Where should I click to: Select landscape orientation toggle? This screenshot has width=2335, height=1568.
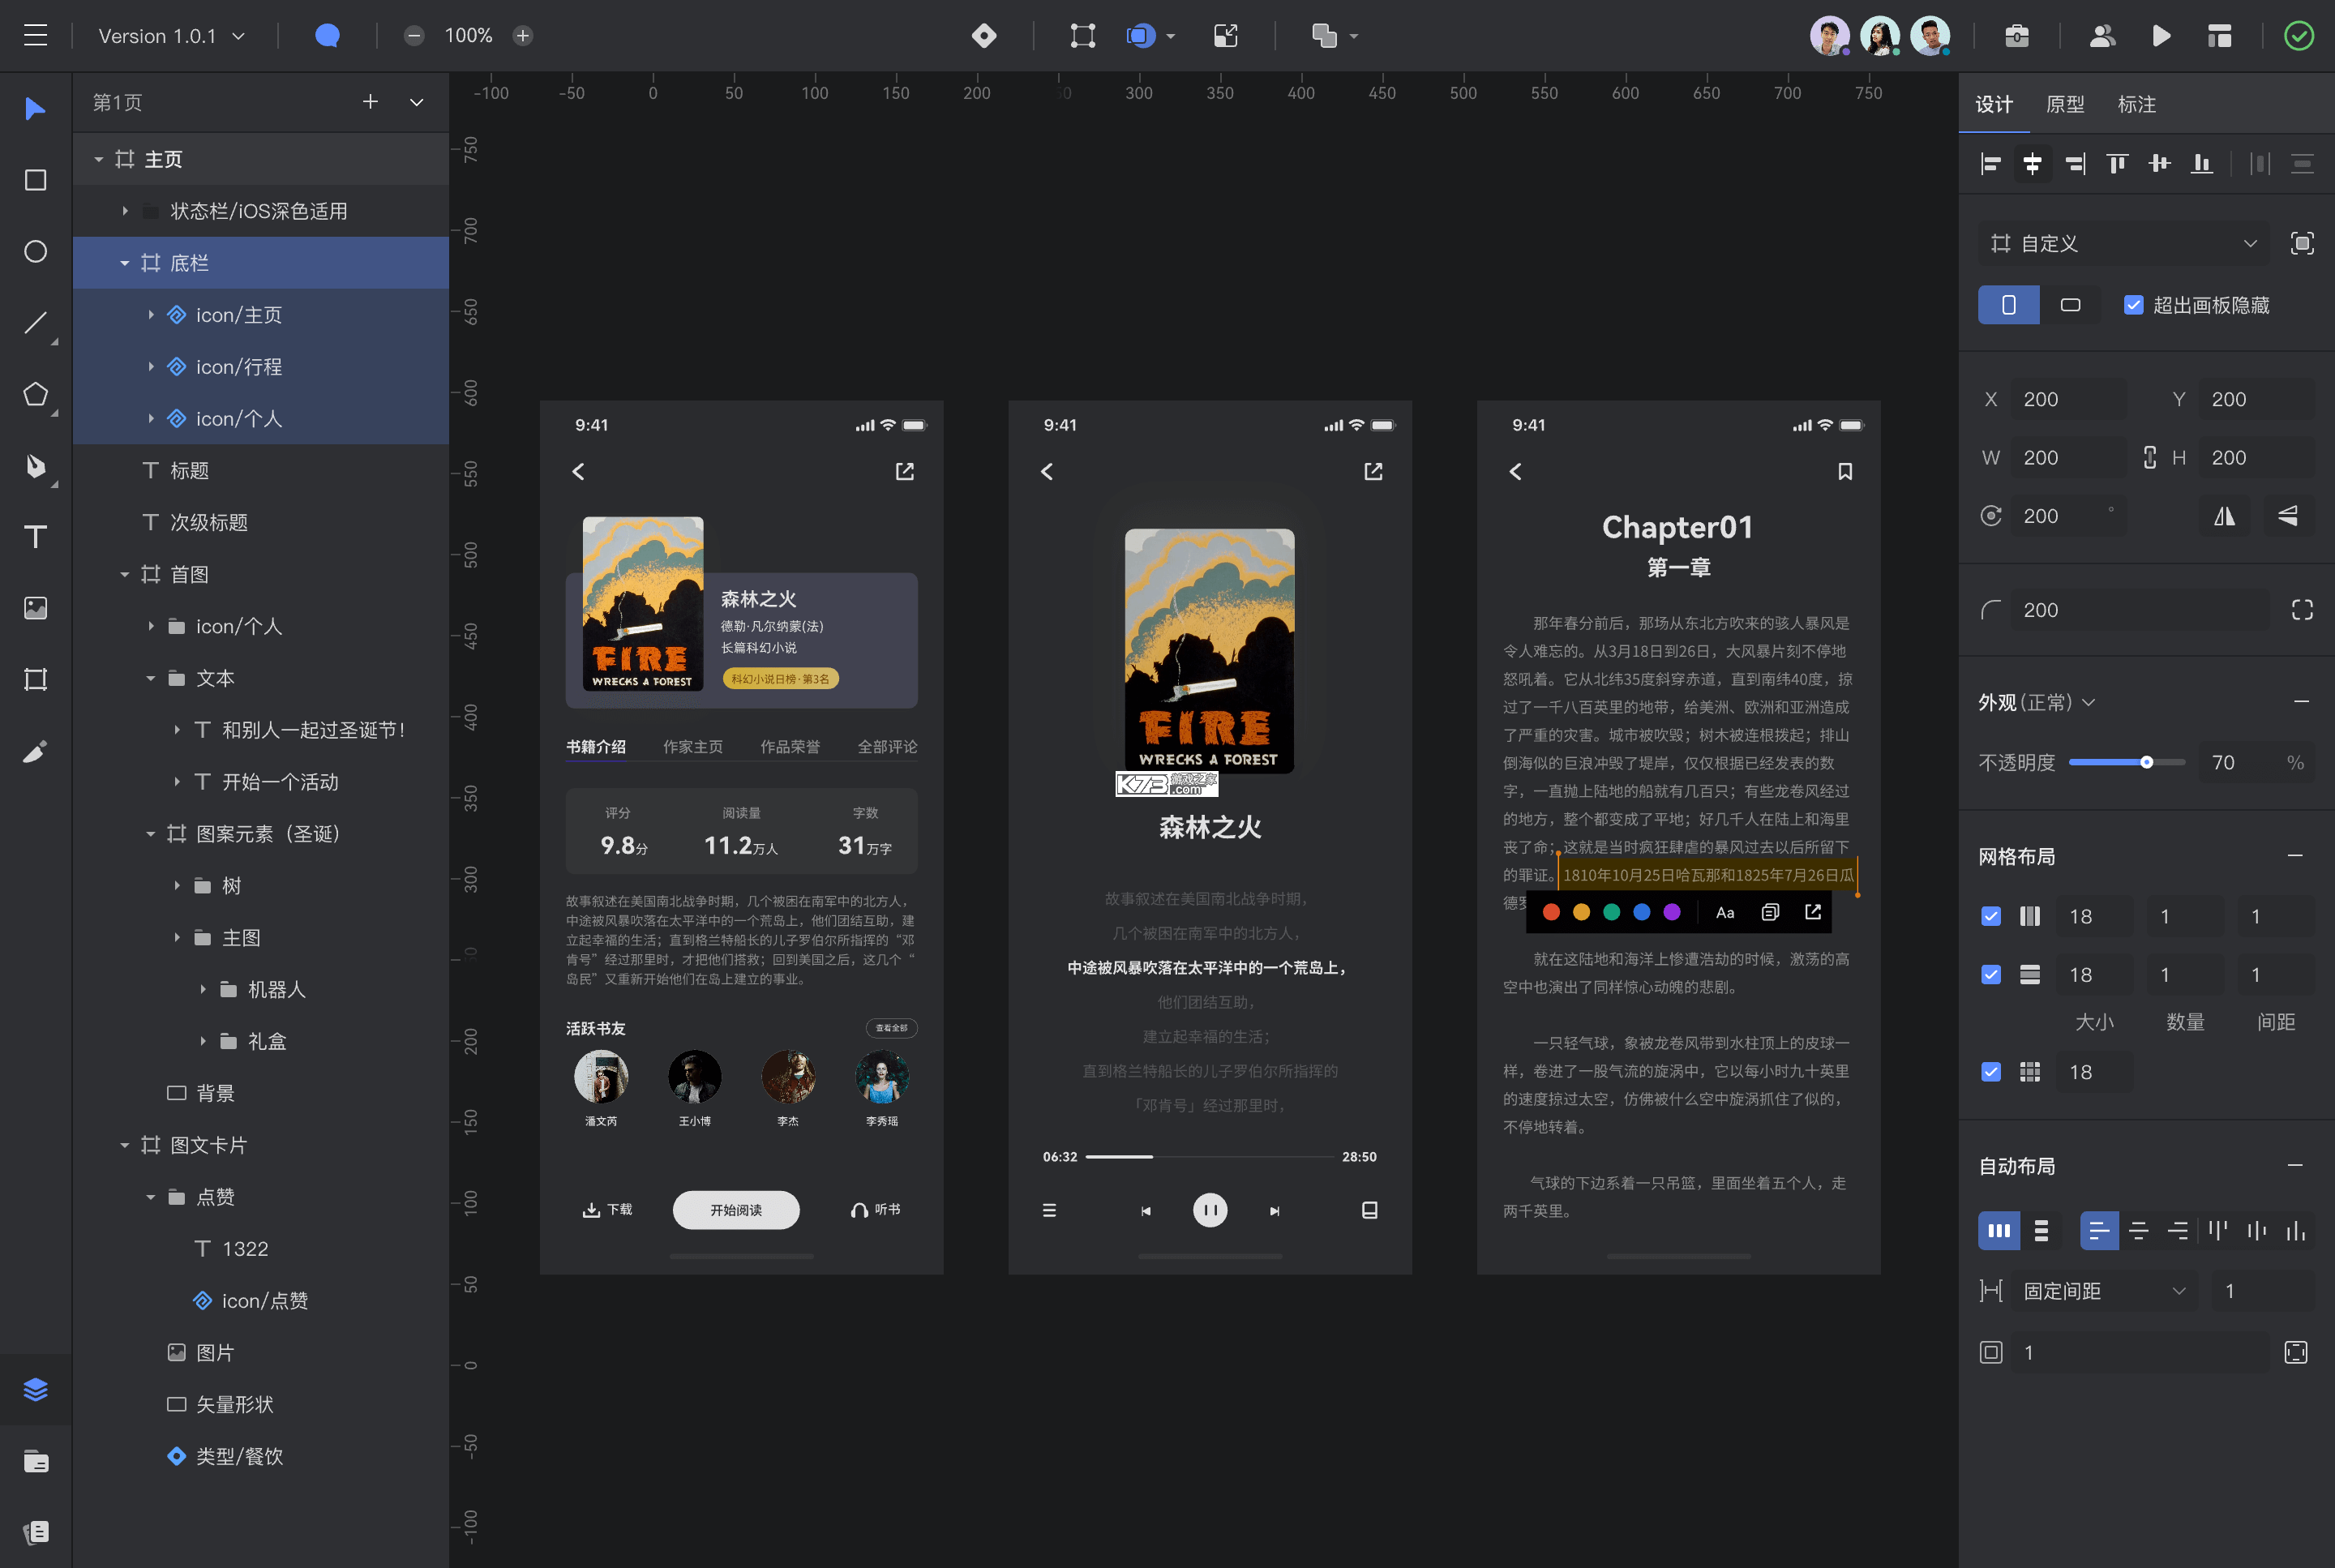click(2070, 305)
